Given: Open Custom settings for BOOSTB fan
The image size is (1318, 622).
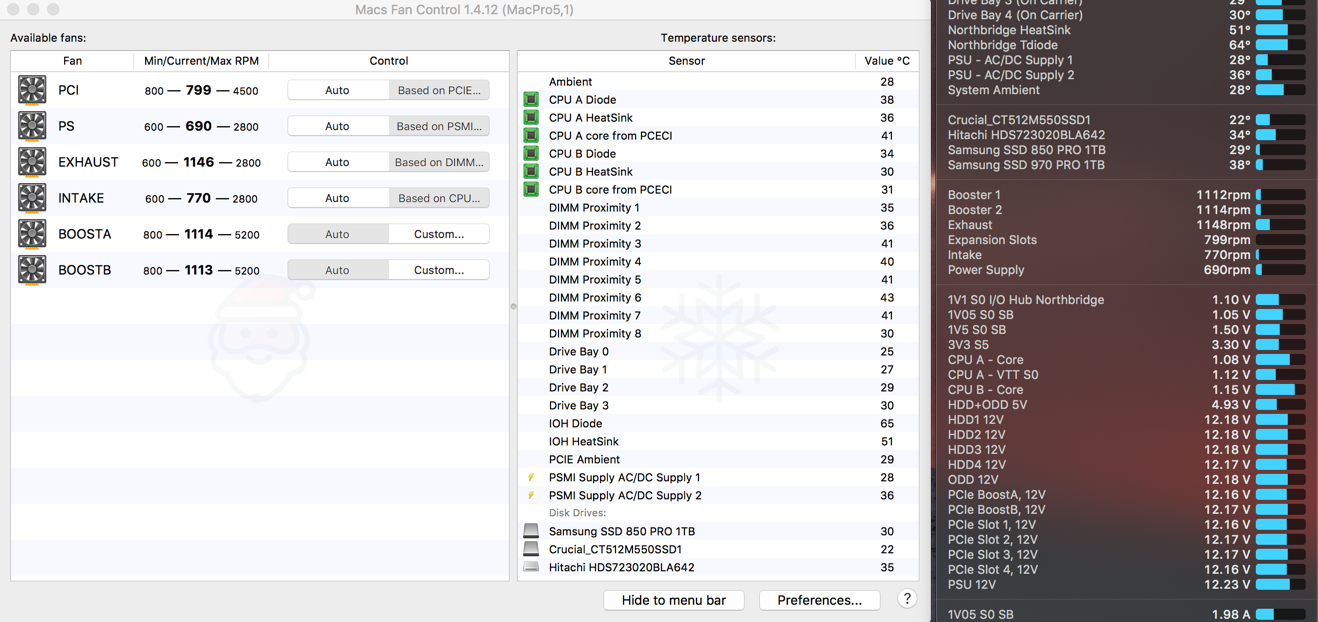Looking at the screenshot, I should click(x=439, y=270).
